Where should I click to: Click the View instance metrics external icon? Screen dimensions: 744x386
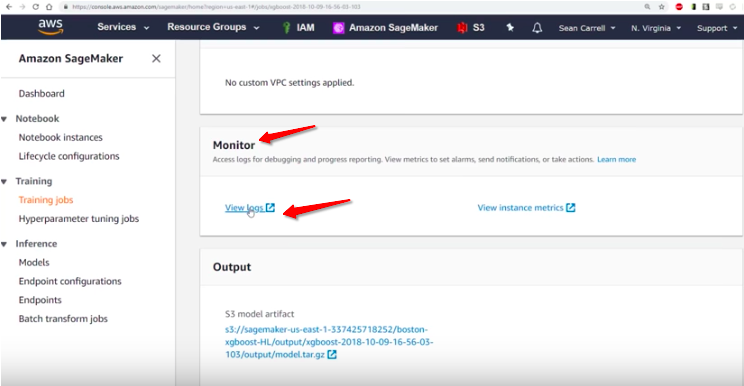coord(570,207)
